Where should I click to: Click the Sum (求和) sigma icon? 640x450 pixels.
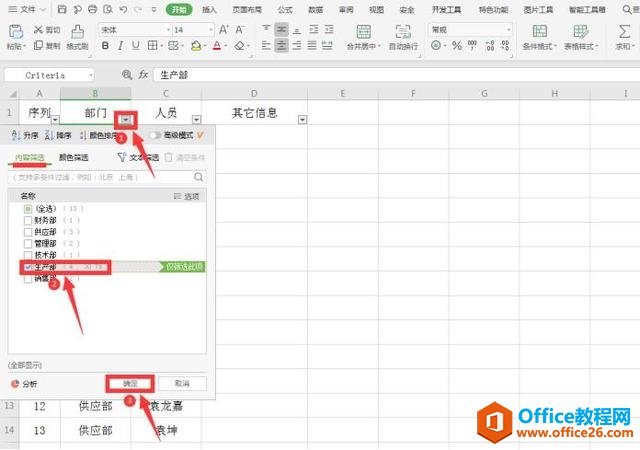pyautogui.click(x=624, y=31)
